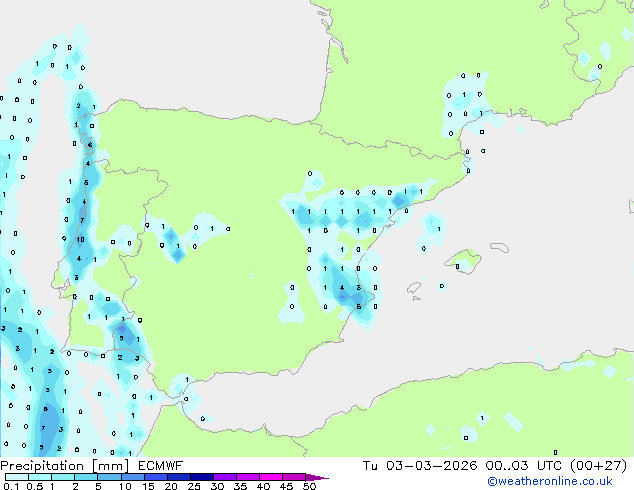
Task: Click the above-50 arrow at the legend end
Action: click(x=317, y=477)
